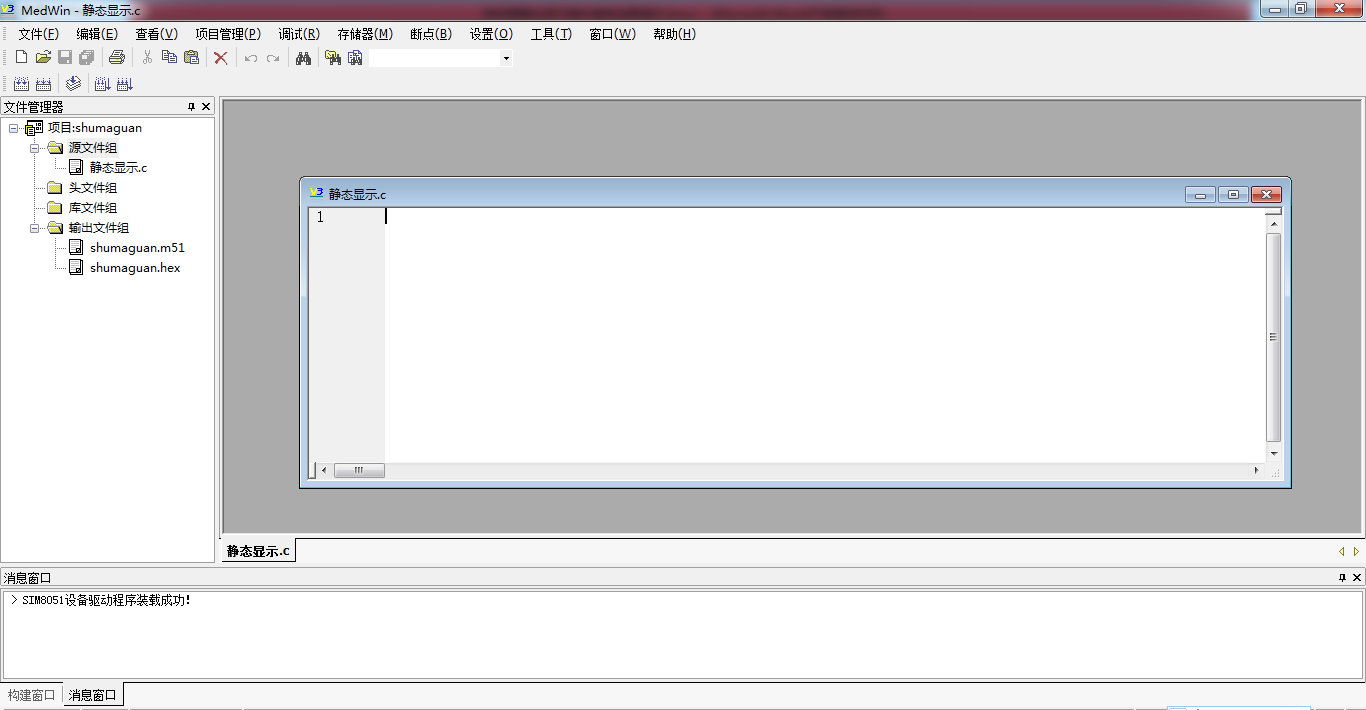Screen dimensions: 1366x710
Task: Minimize the 静态显示.c editor child window
Action: point(1201,195)
